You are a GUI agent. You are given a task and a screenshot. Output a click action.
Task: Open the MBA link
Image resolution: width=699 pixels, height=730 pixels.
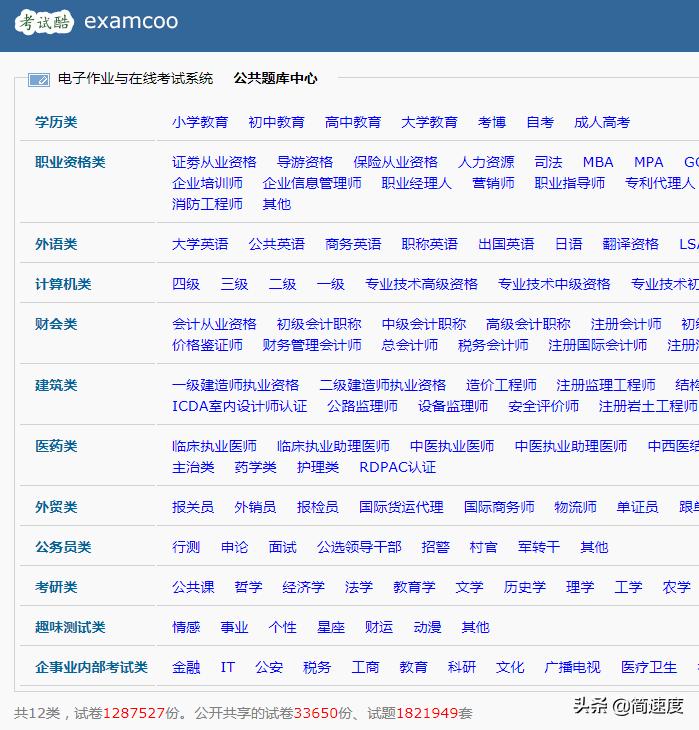coord(598,162)
